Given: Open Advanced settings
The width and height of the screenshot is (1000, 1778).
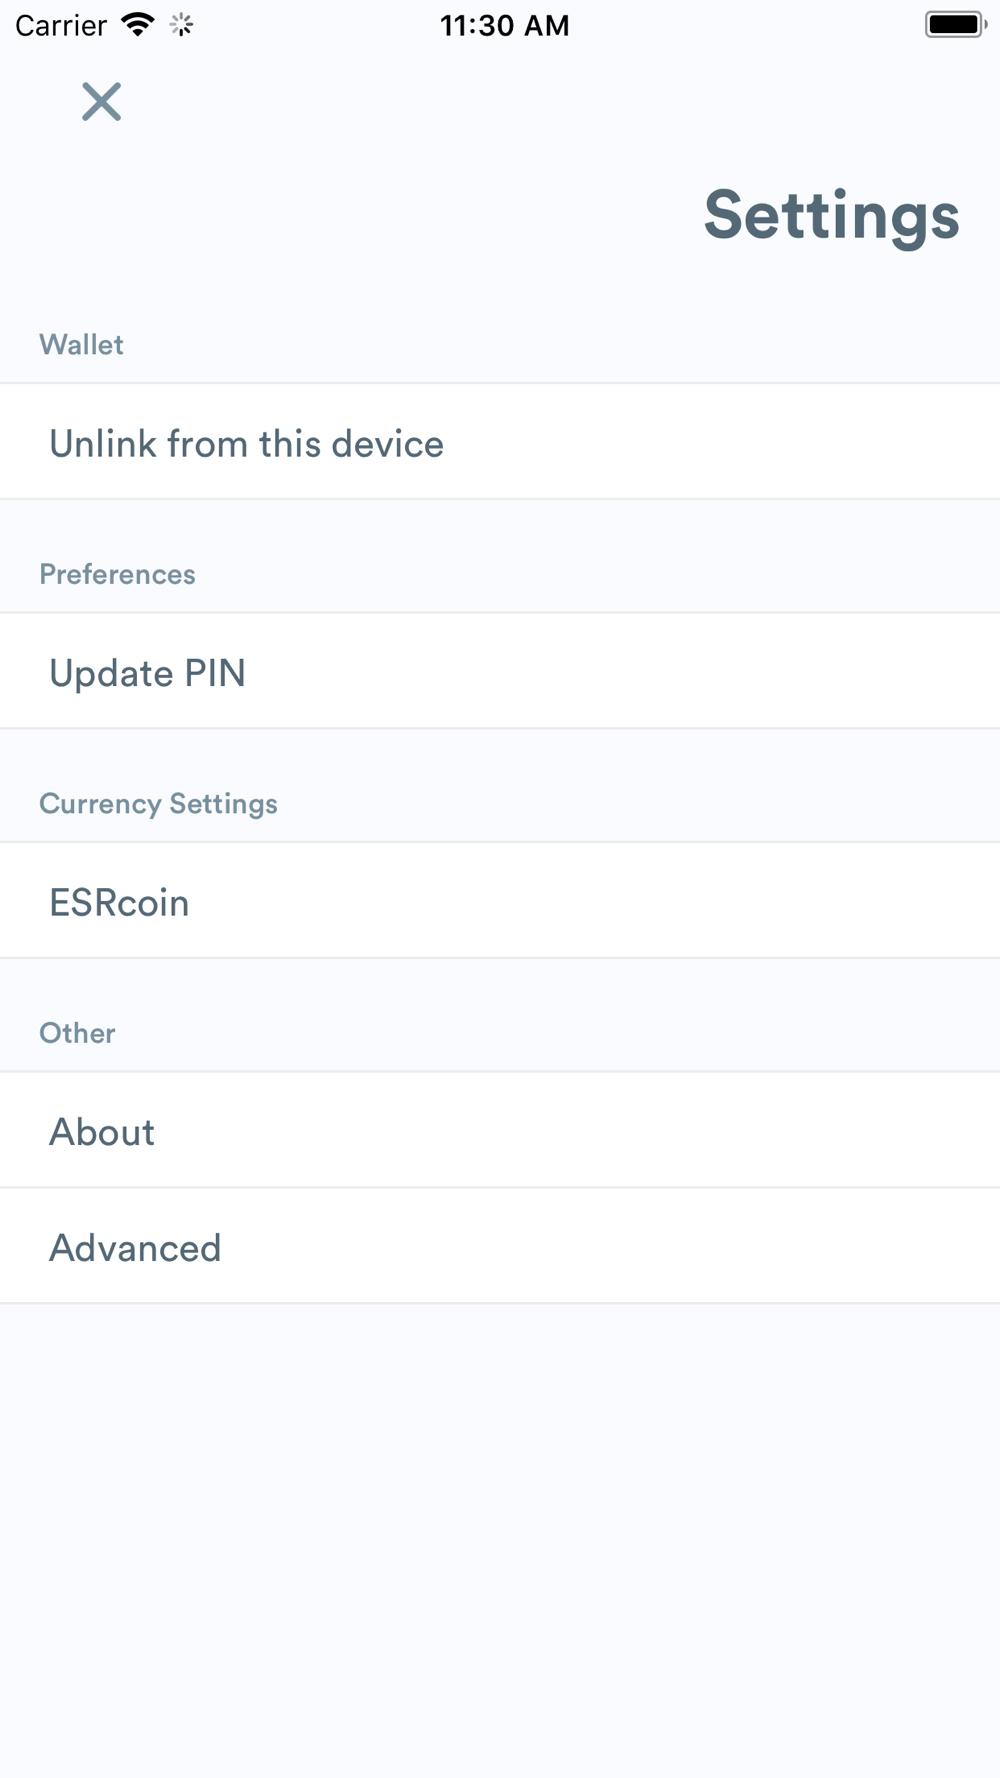Looking at the screenshot, I should click(x=500, y=1246).
